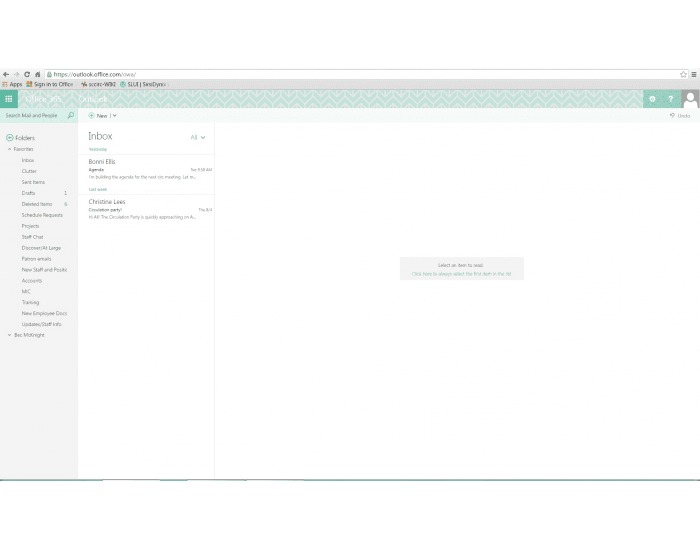The height and width of the screenshot is (550, 700).
Task: Click the plus icon beside New
Action: click(x=92, y=116)
